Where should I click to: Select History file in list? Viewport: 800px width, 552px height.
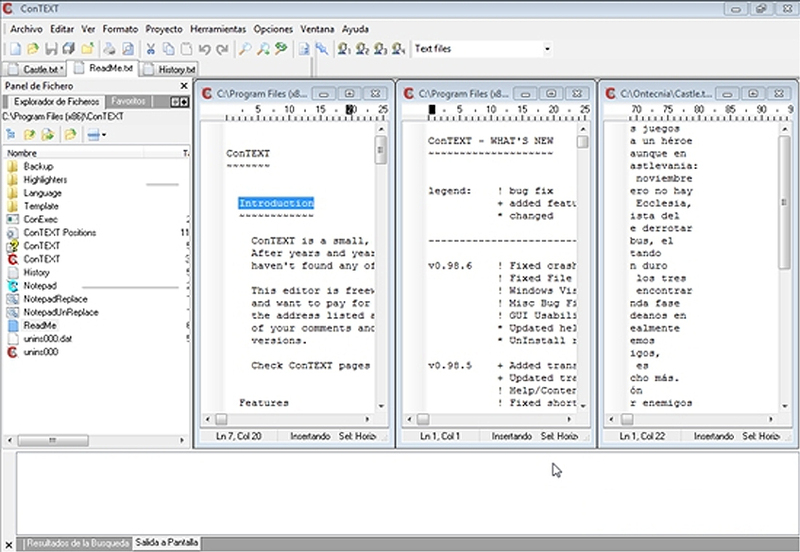tap(36, 272)
